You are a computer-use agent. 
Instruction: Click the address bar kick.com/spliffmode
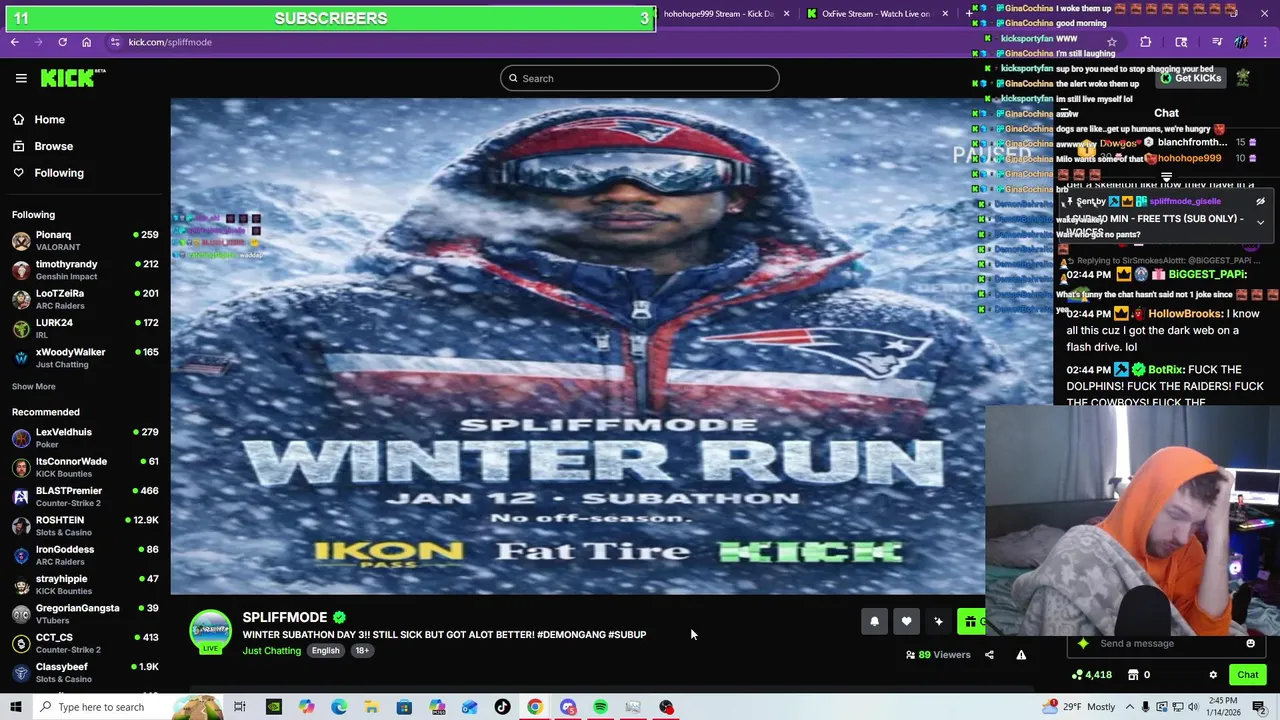point(170,42)
